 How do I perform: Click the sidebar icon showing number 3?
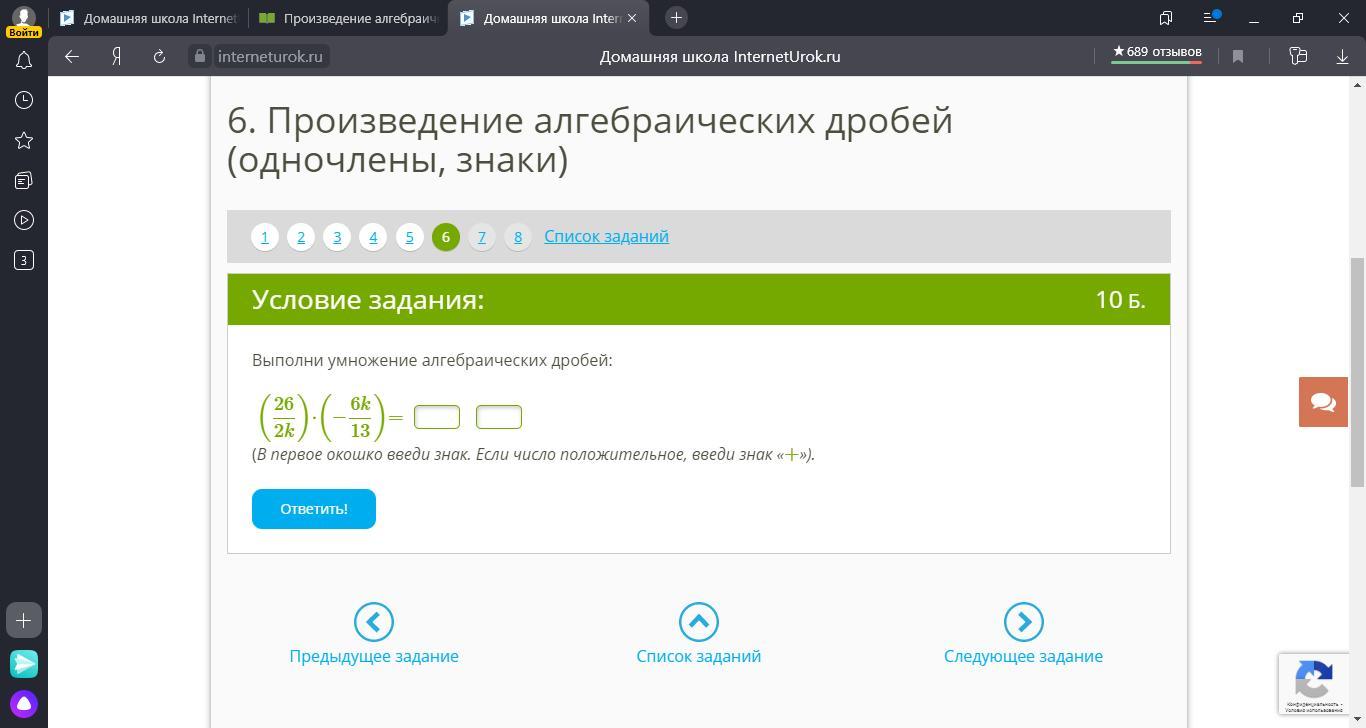coord(24,260)
